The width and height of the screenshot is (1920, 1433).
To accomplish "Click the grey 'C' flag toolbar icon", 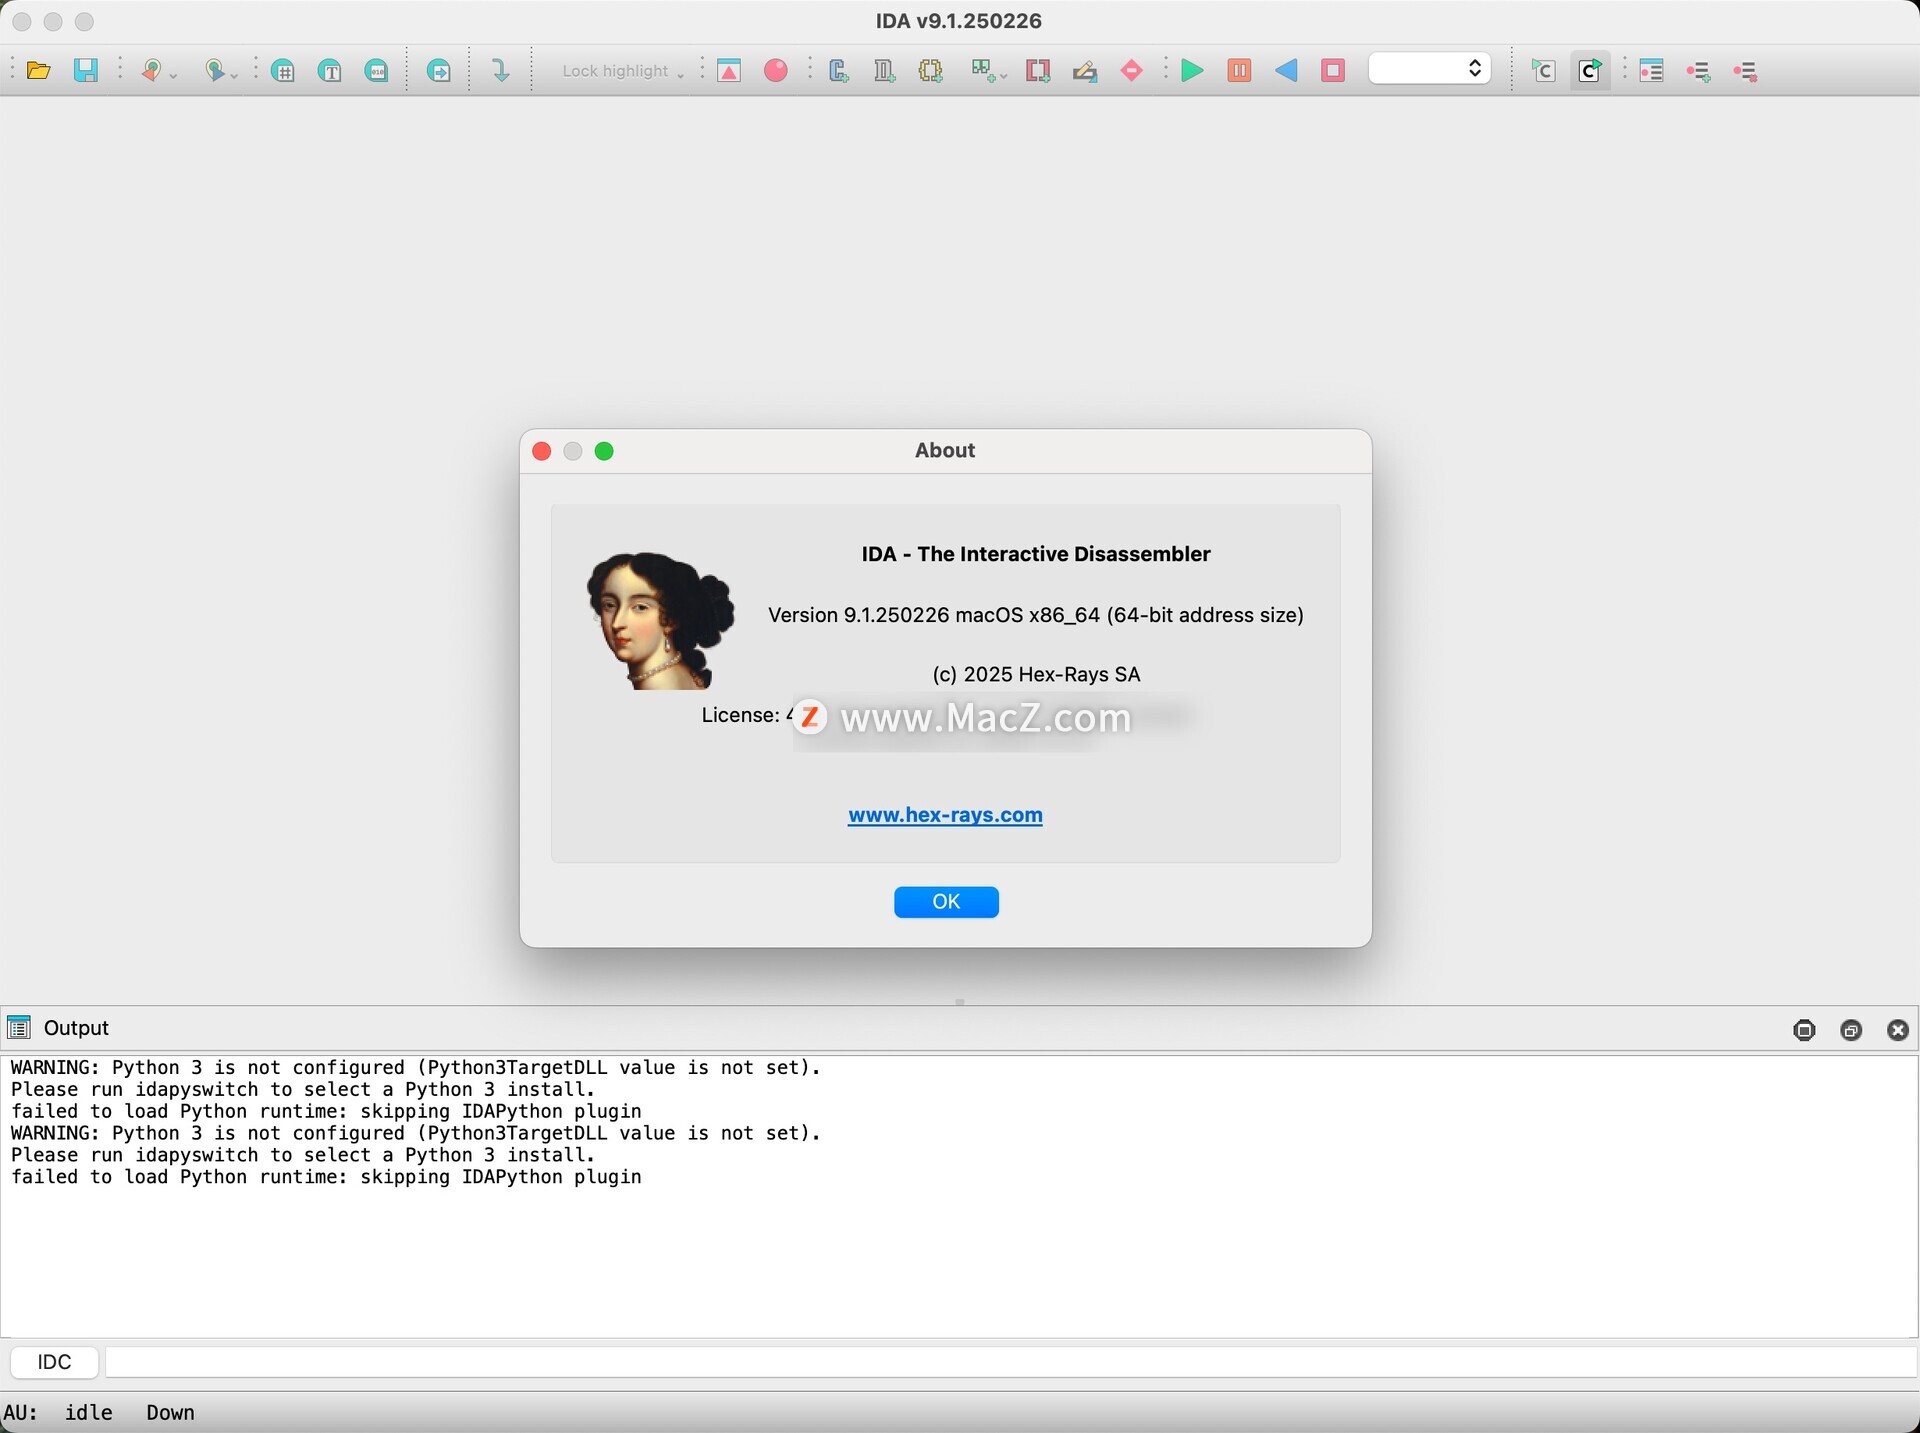I will pos(1543,71).
